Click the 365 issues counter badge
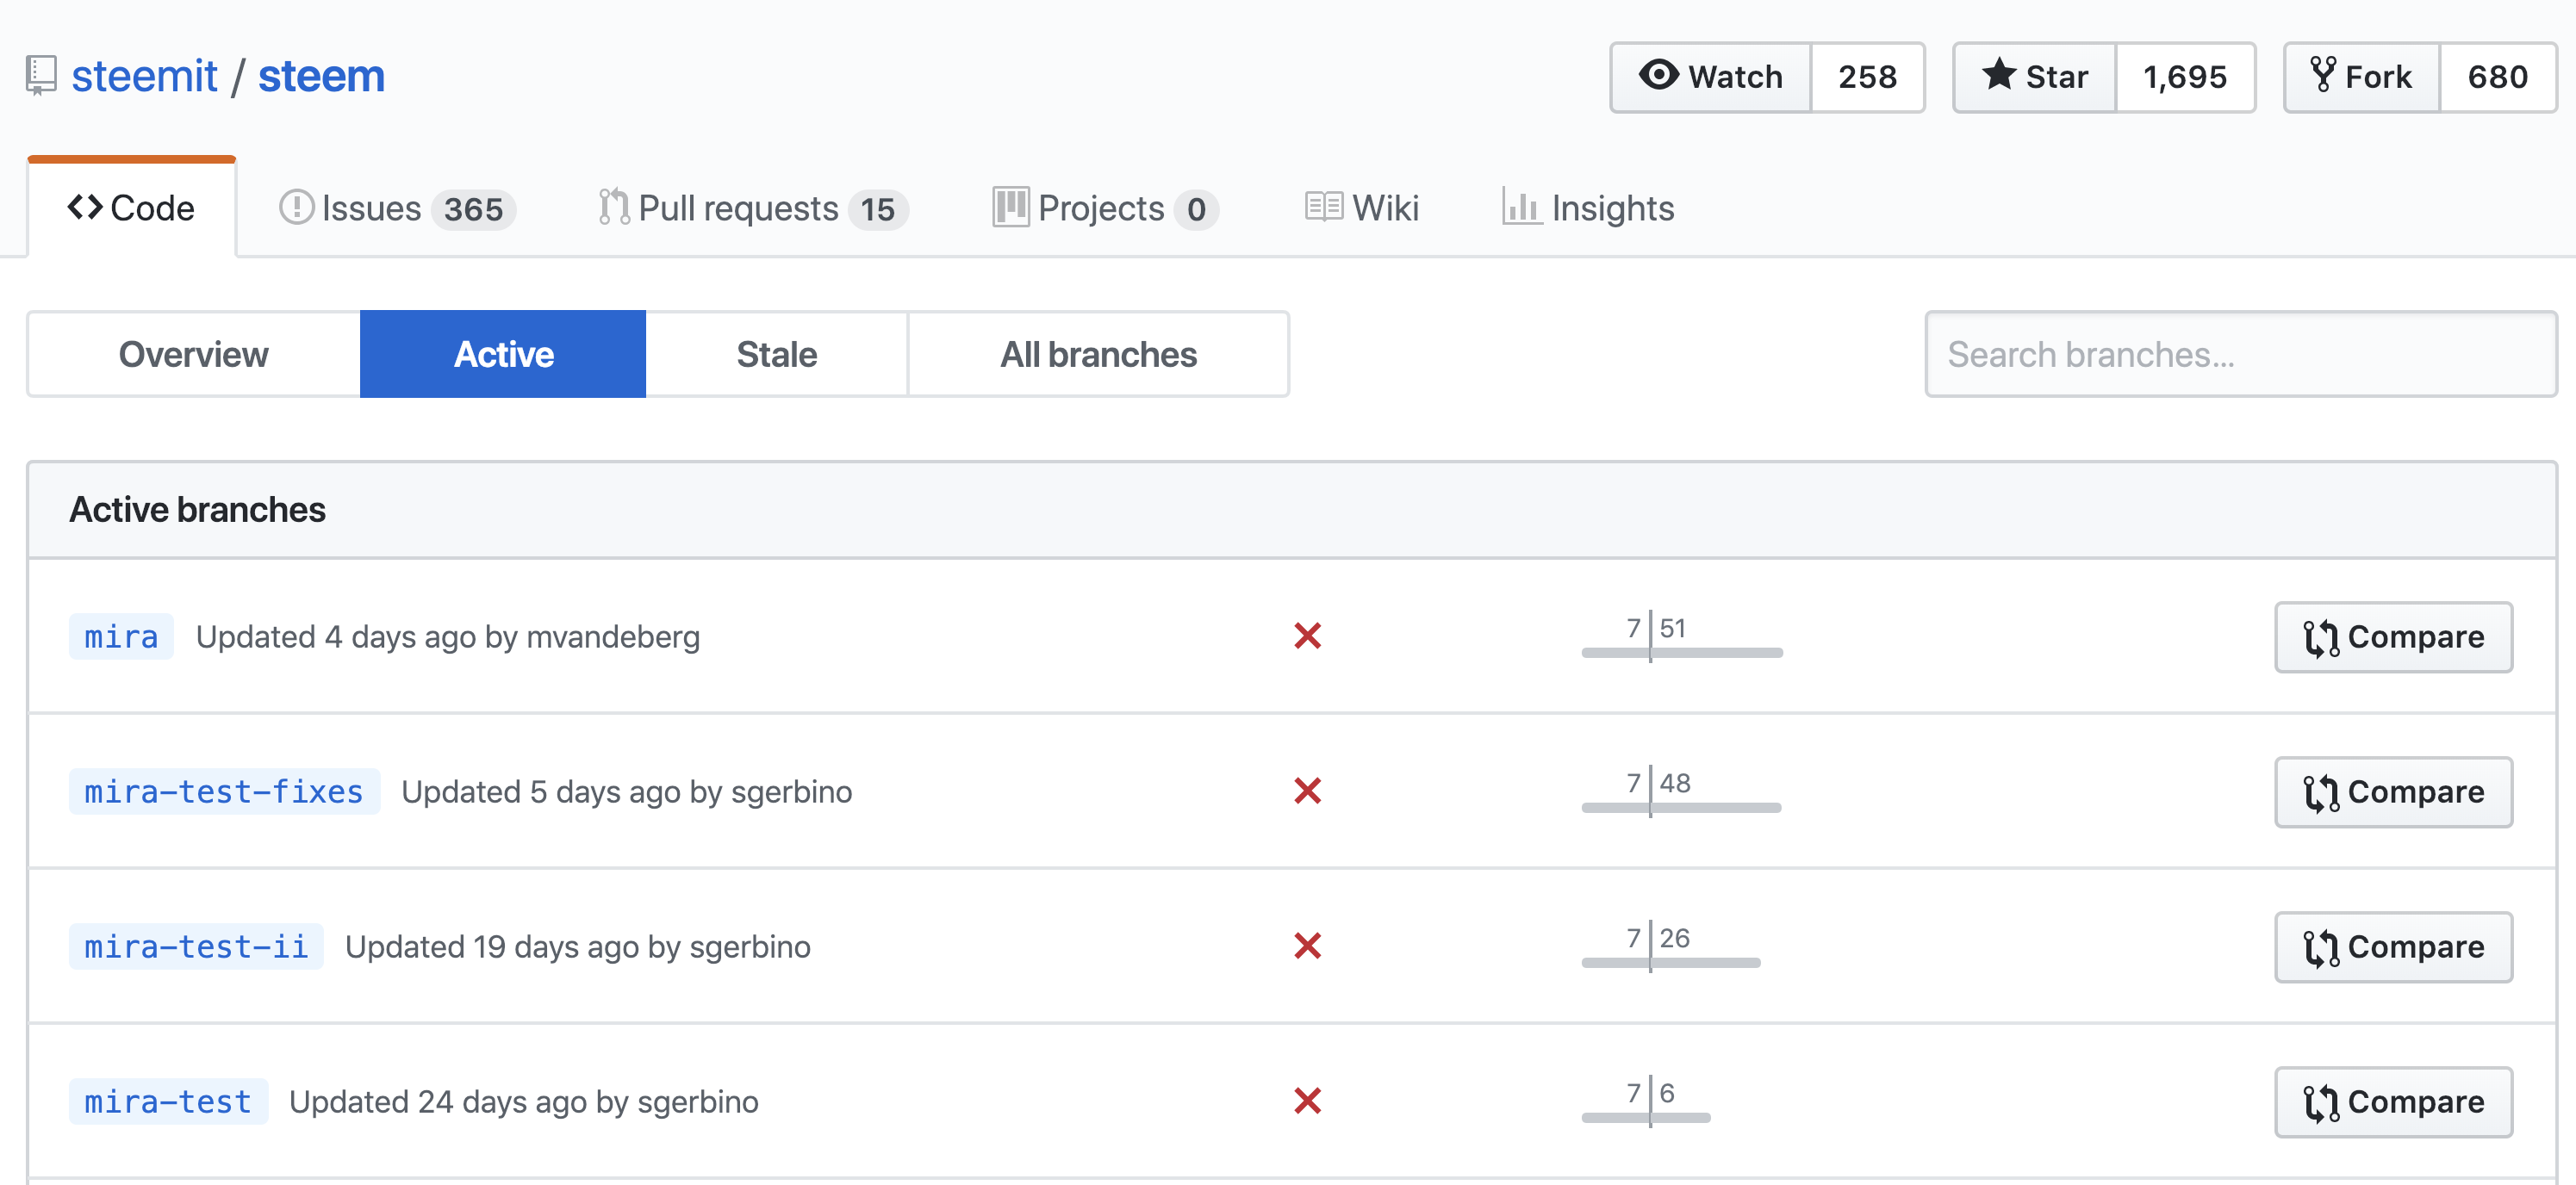Viewport: 2576px width, 1185px height. (x=473, y=209)
